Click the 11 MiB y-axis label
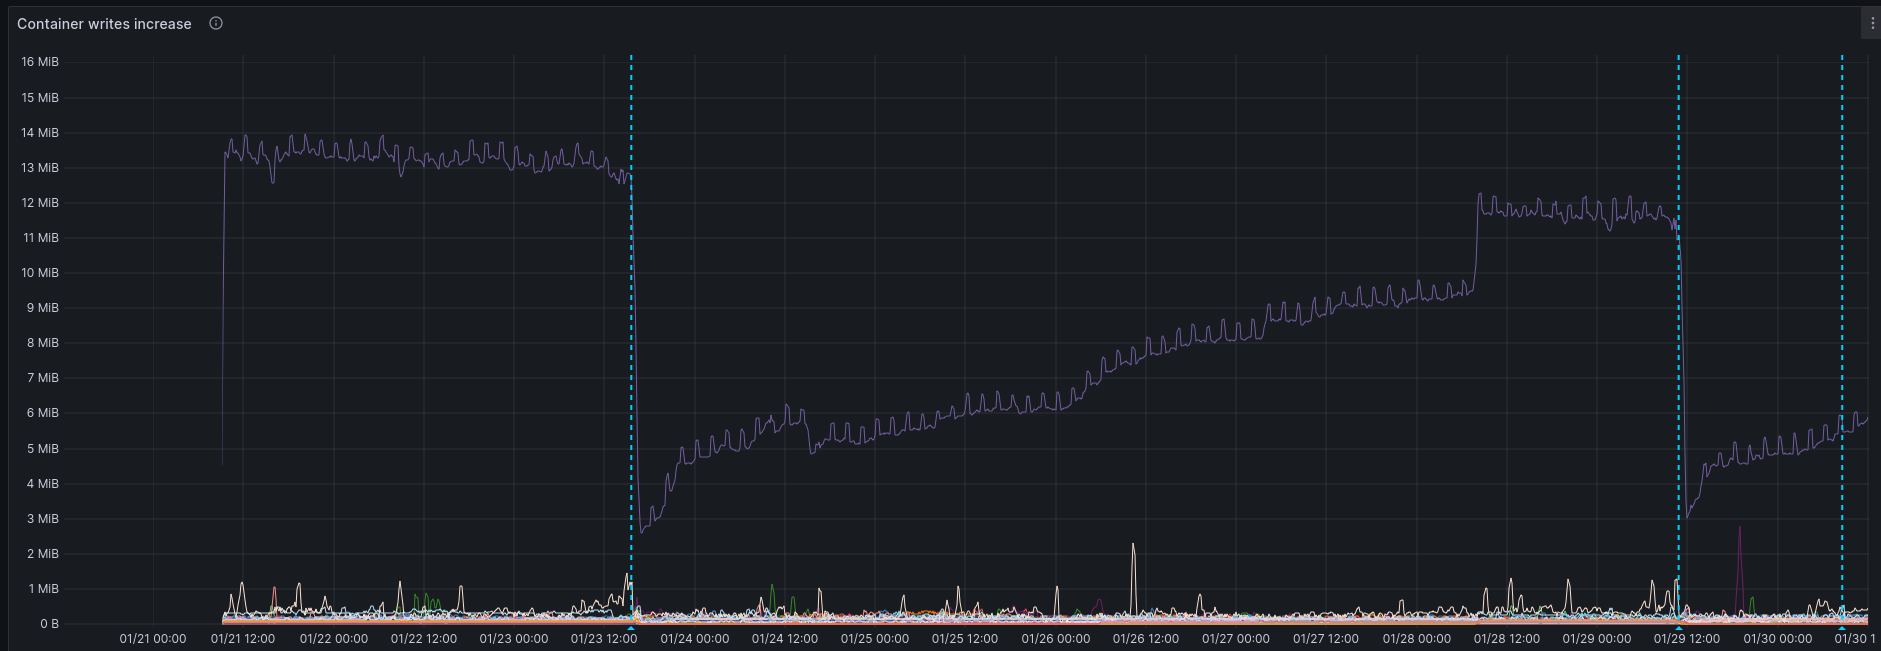Image resolution: width=1881 pixels, height=651 pixels. 40,238
